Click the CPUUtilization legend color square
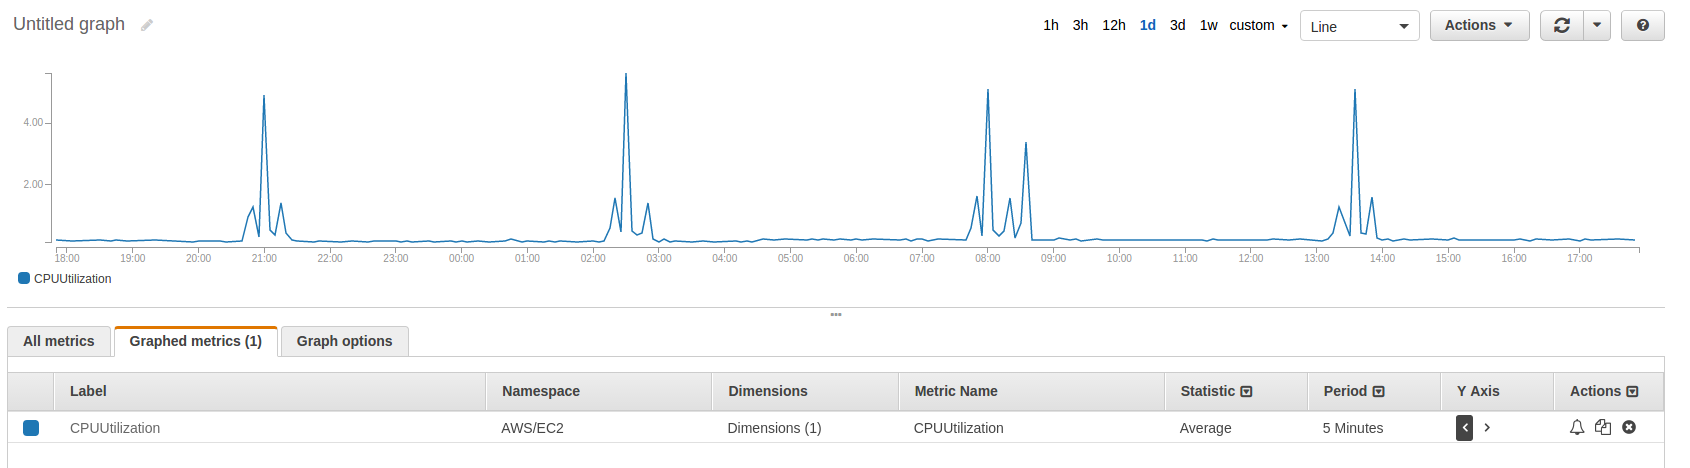 (24, 278)
